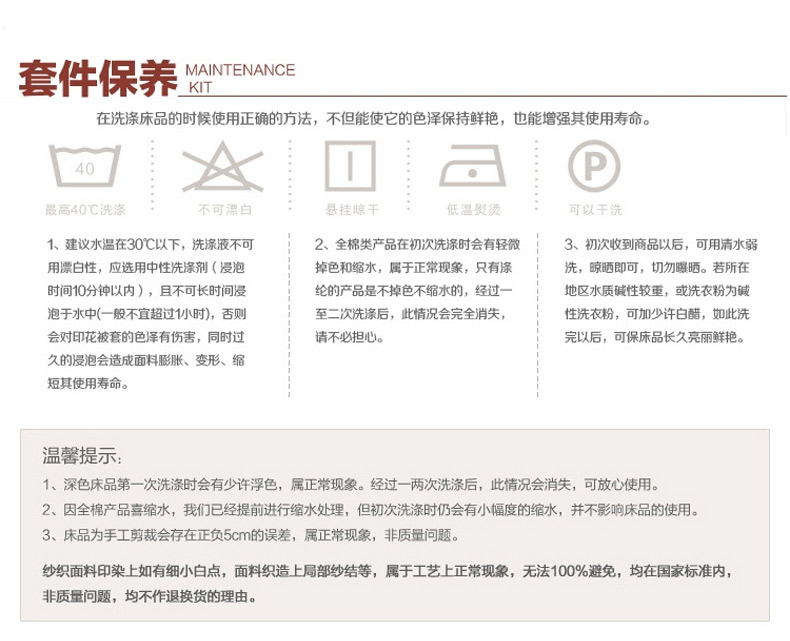This screenshot has width=790, height=641.
Task: Click the 最高40℃洗涤 label
Action: pyautogui.click(x=85, y=210)
